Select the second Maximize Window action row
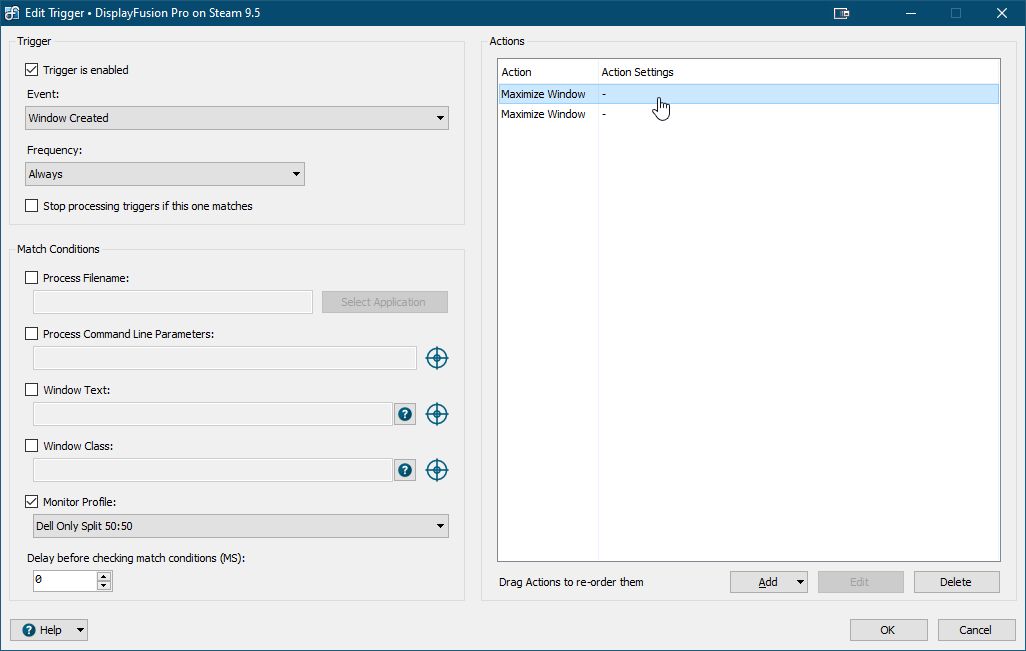 click(x=544, y=114)
